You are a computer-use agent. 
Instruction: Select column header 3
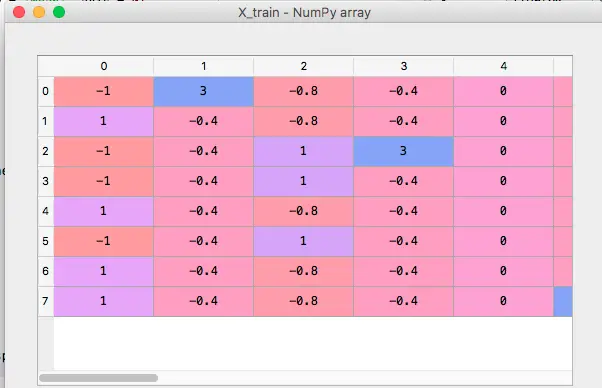pyautogui.click(x=404, y=66)
